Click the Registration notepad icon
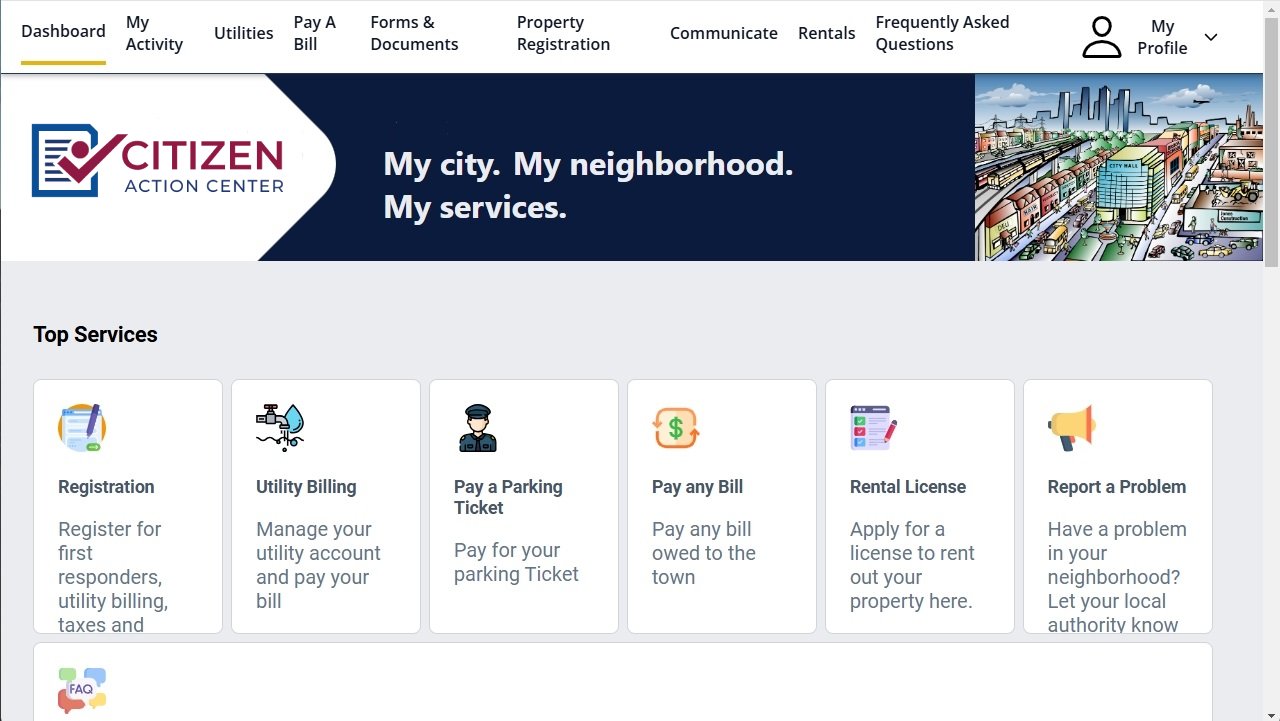This screenshot has width=1280, height=721. click(82, 428)
